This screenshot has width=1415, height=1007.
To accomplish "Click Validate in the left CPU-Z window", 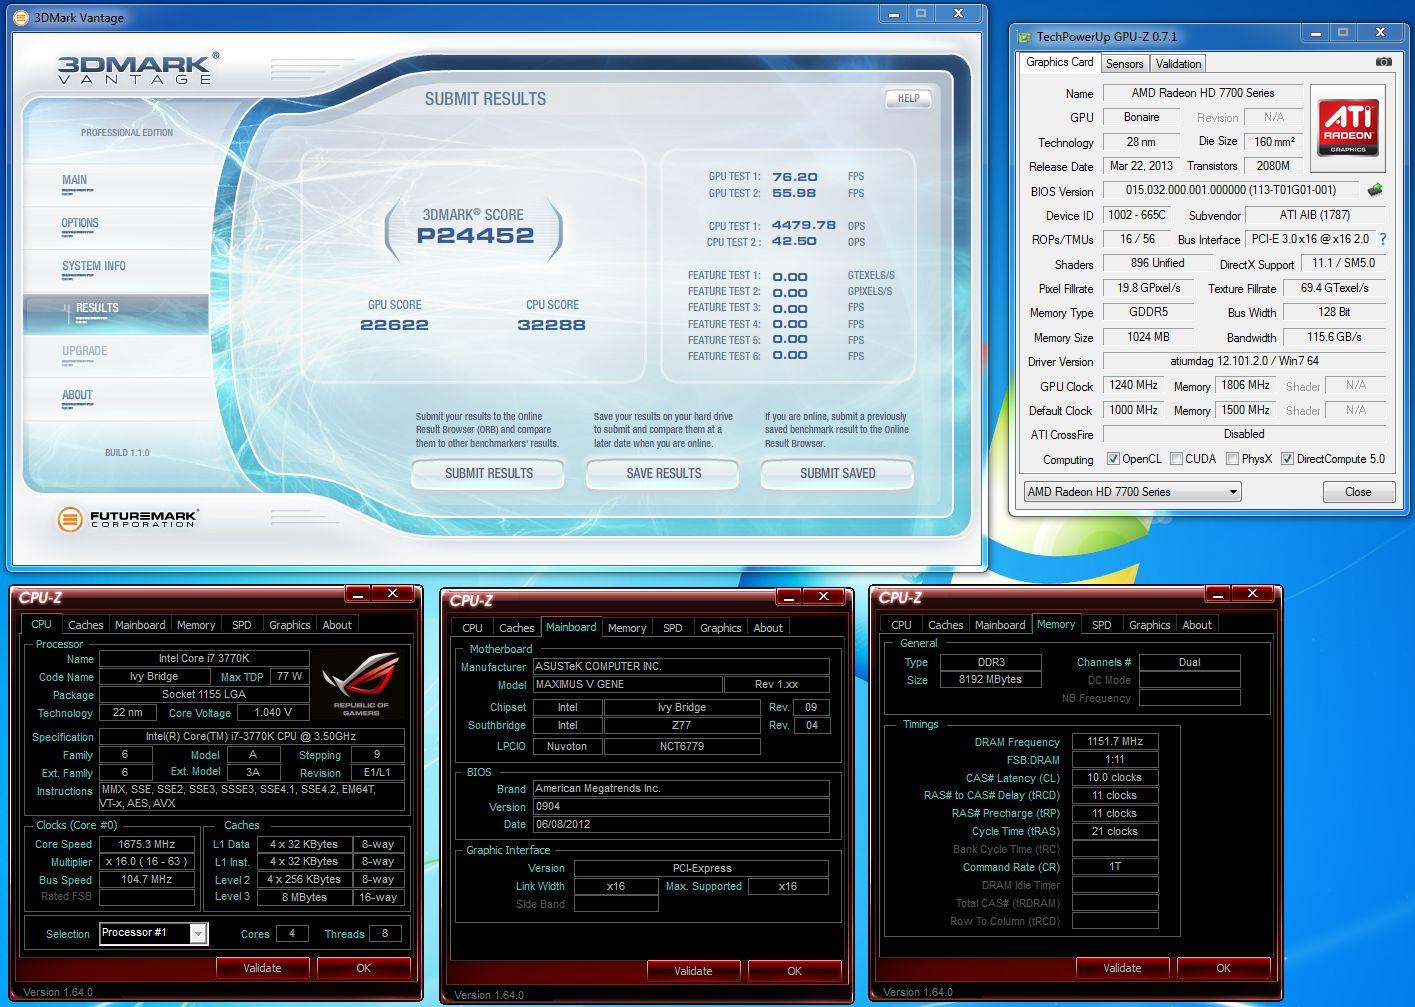I will point(262,968).
